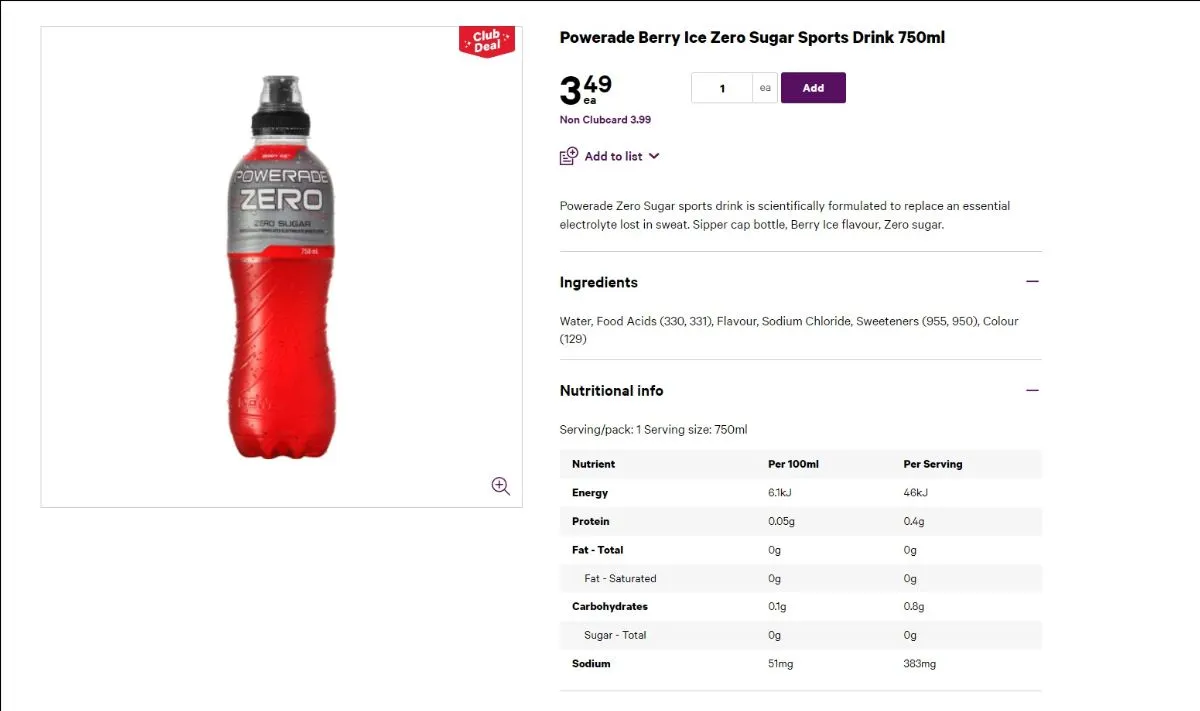
Task: Click the Non Clubcard 3.99 price note
Action: pos(606,120)
